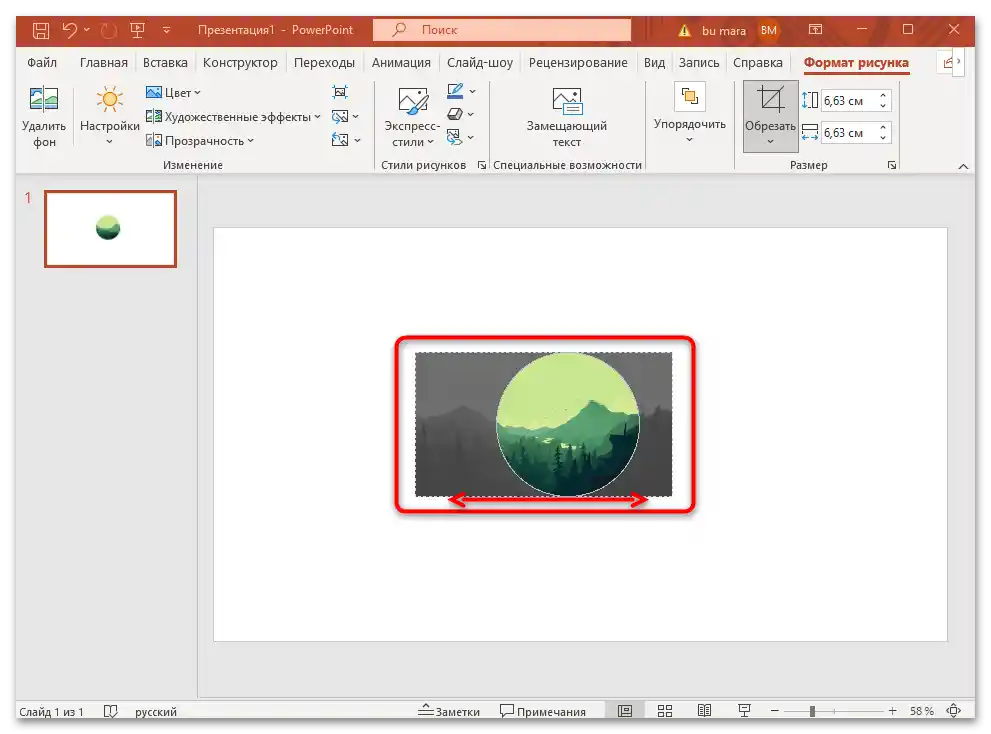Click the Восстановить рисунок (Reset Picture) icon

(341, 140)
